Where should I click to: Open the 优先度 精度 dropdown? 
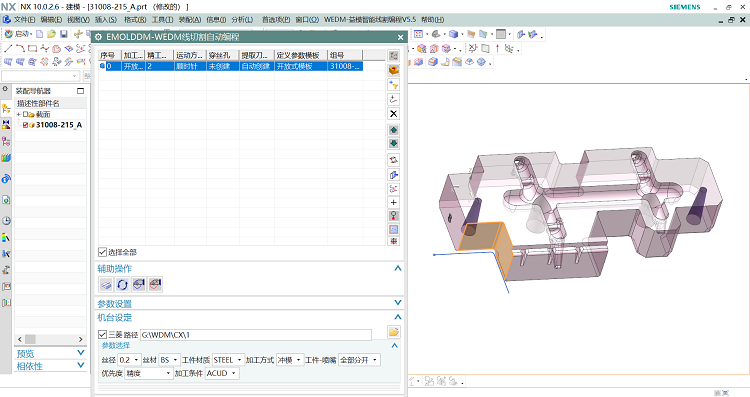(149, 373)
